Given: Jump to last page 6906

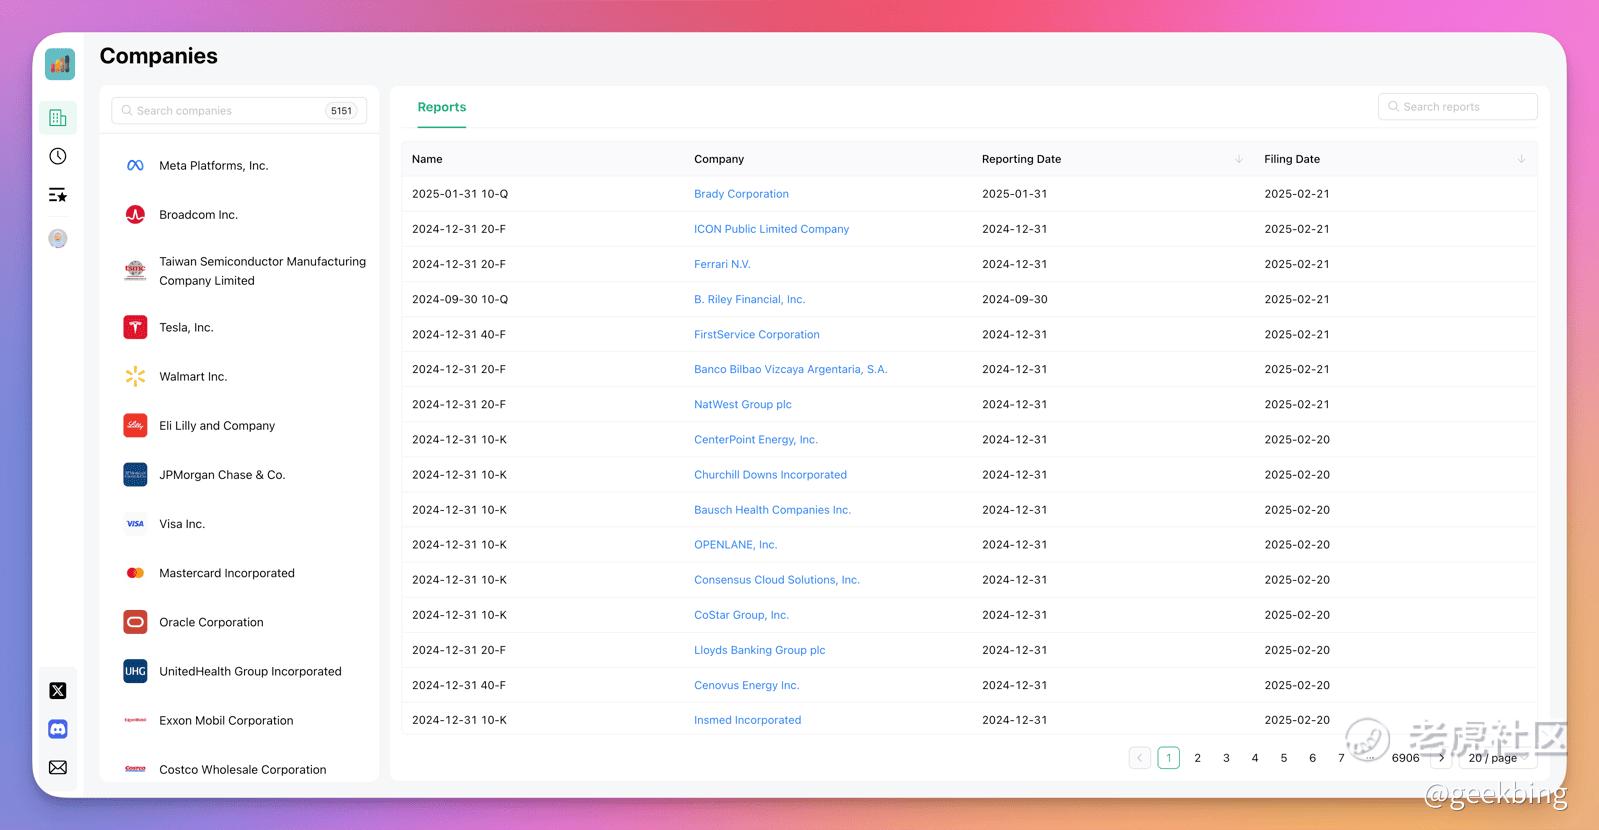Looking at the screenshot, I should click(1405, 758).
